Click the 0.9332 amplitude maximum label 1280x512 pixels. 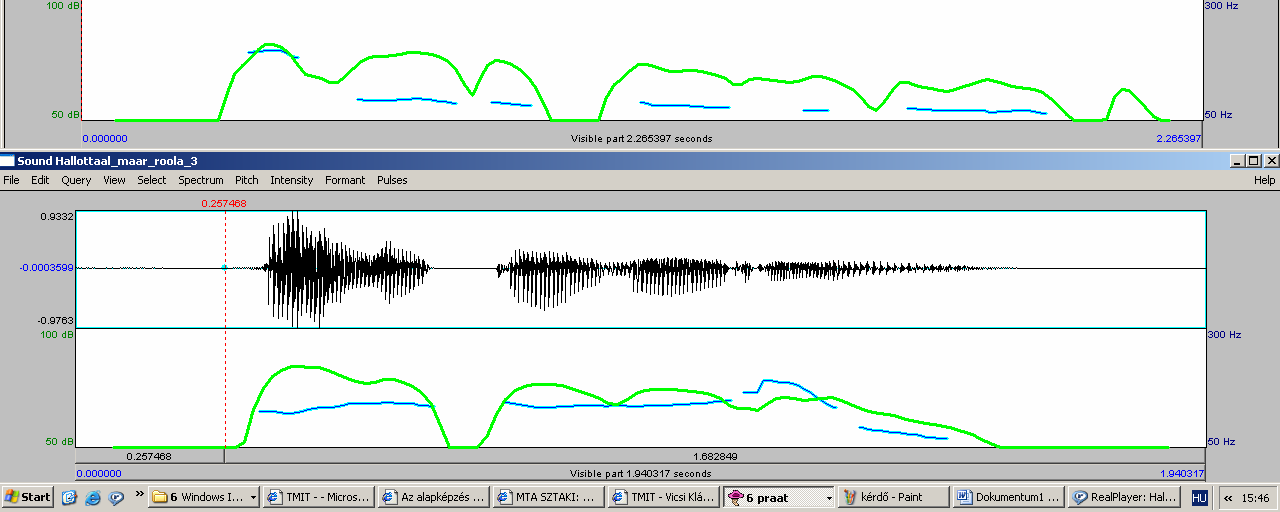tap(57, 216)
